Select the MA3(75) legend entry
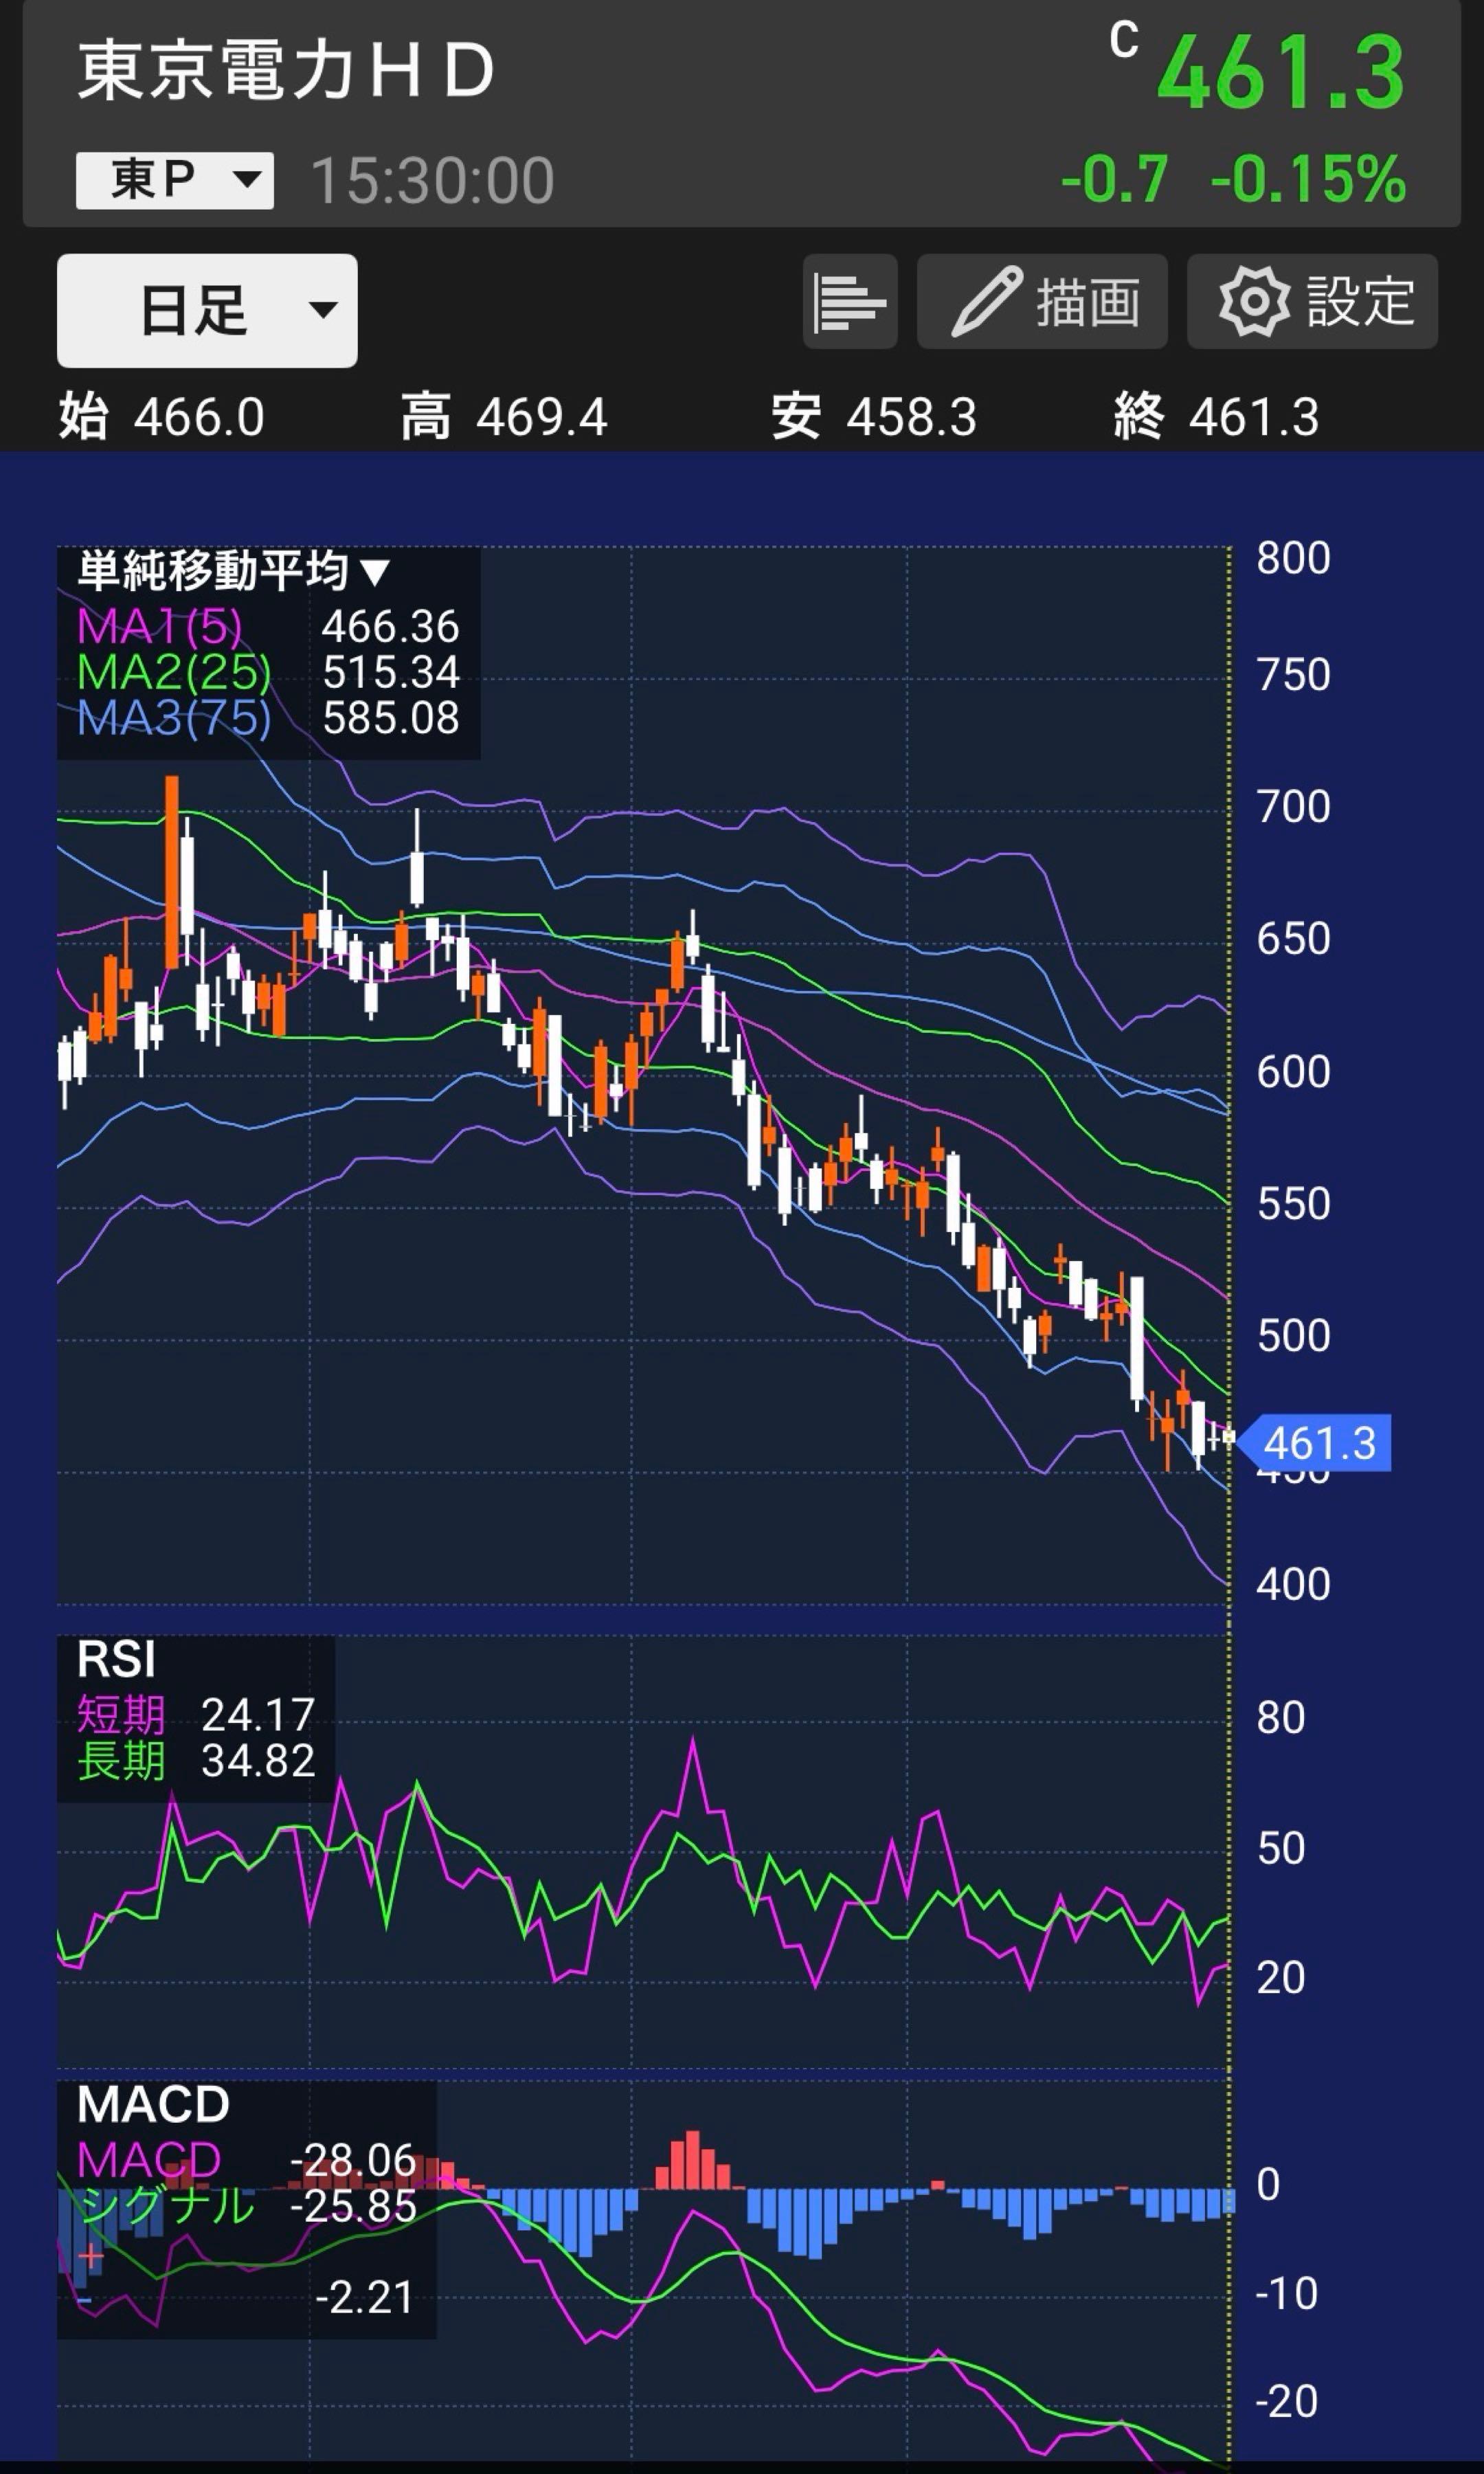The image size is (1484, 2474). (x=268, y=718)
